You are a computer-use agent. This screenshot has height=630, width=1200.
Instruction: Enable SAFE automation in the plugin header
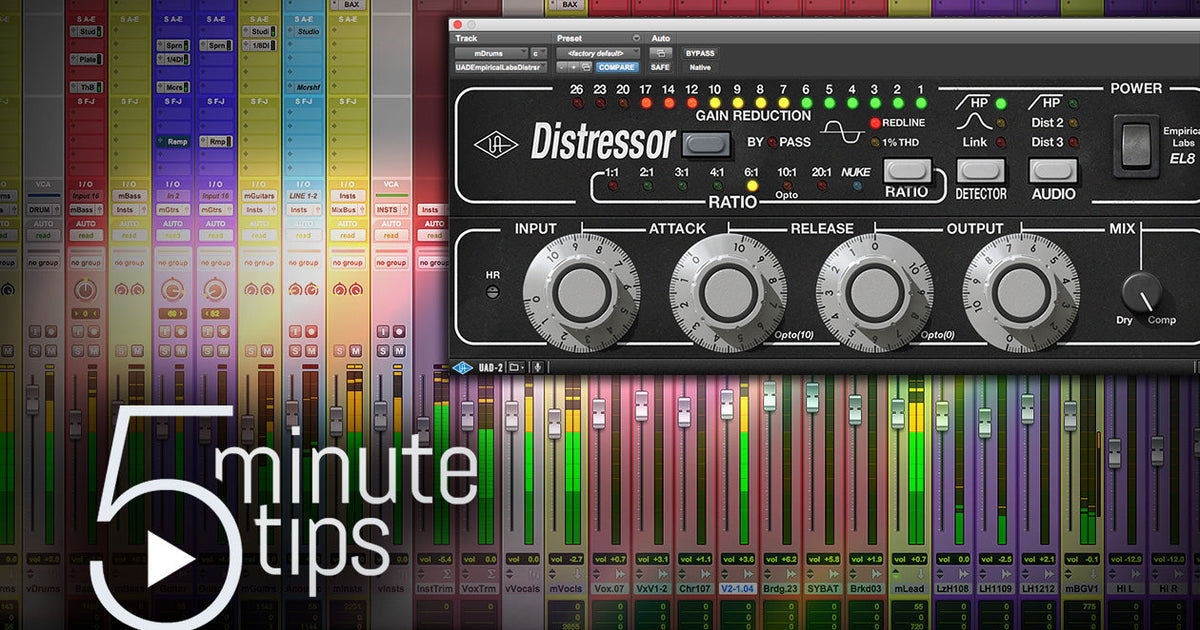coord(659,67)
